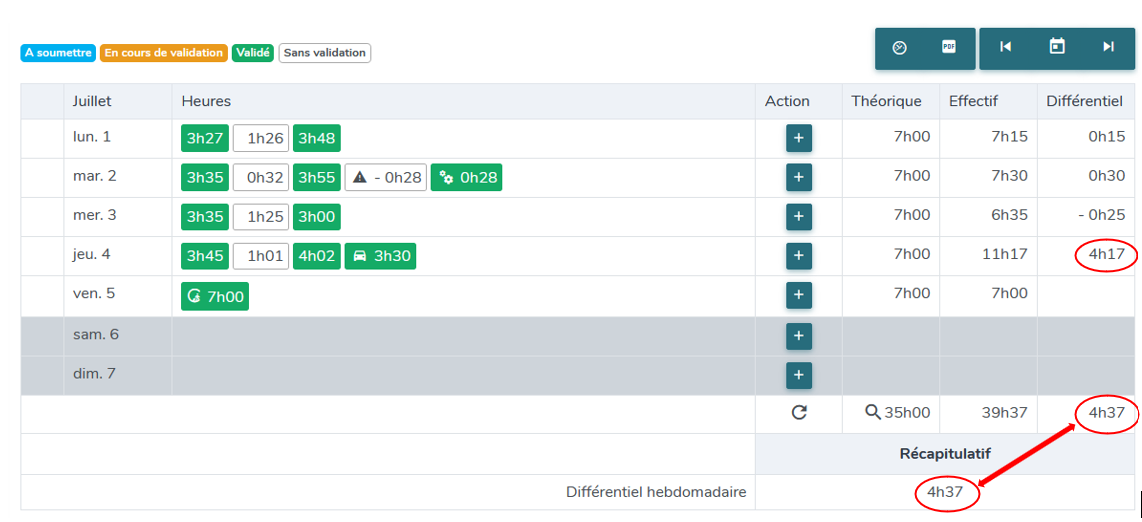Click the plus button for jeu. 4
Viewport: 1142px width, 522px height.
(x=798, y=256)
